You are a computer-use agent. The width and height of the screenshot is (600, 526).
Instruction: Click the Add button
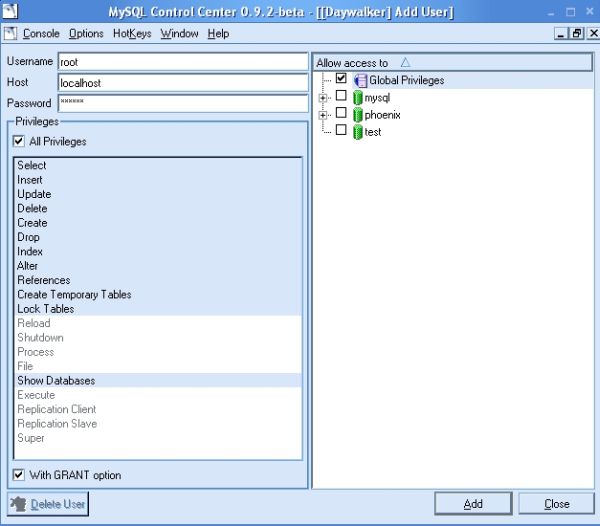coord(473,504)
